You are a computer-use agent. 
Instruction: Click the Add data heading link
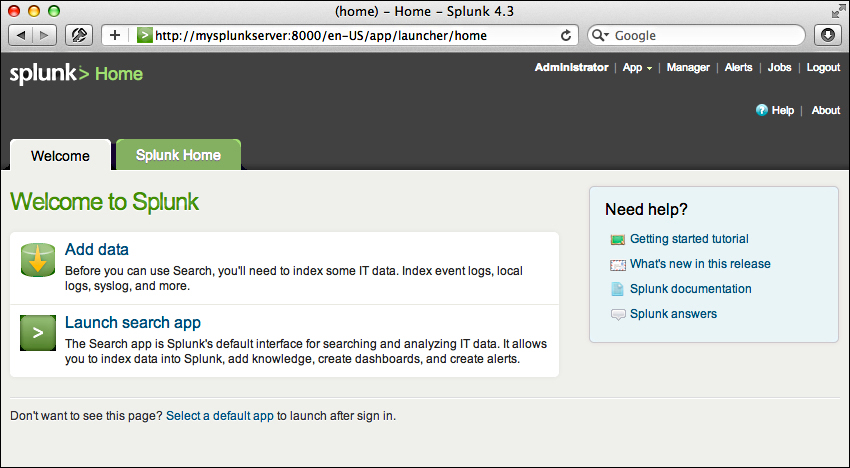pos(97,249)
